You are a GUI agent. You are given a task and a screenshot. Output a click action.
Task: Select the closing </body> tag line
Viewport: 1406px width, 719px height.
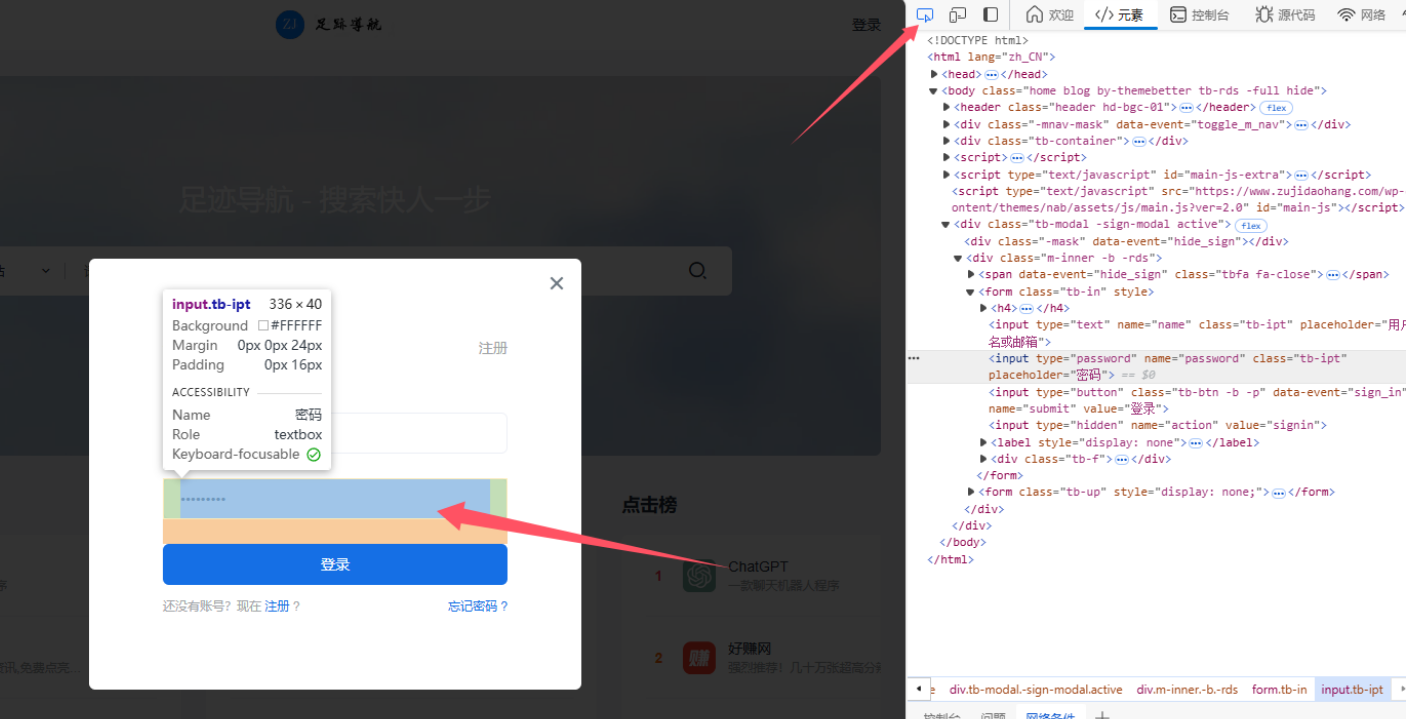963,543
